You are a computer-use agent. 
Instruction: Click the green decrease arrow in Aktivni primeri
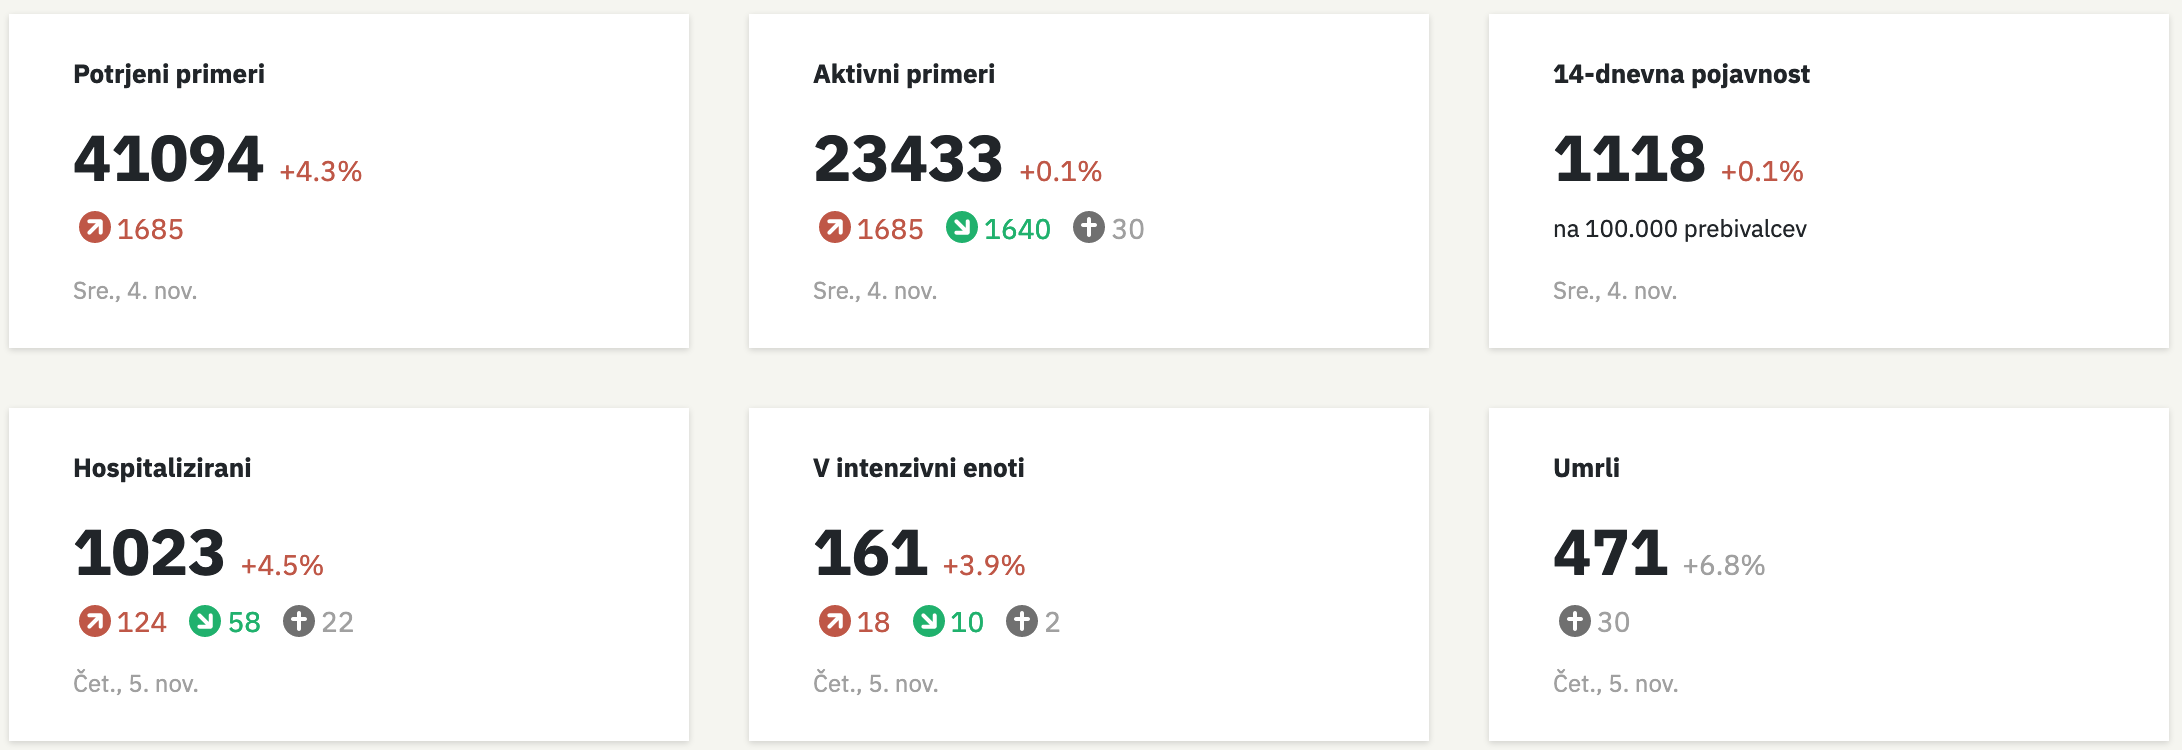tap(961, 228)
